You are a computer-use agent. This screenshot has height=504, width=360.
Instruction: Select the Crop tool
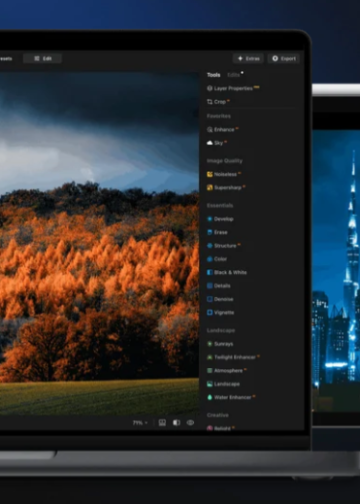pyautogui.click(x=218, y=102)
